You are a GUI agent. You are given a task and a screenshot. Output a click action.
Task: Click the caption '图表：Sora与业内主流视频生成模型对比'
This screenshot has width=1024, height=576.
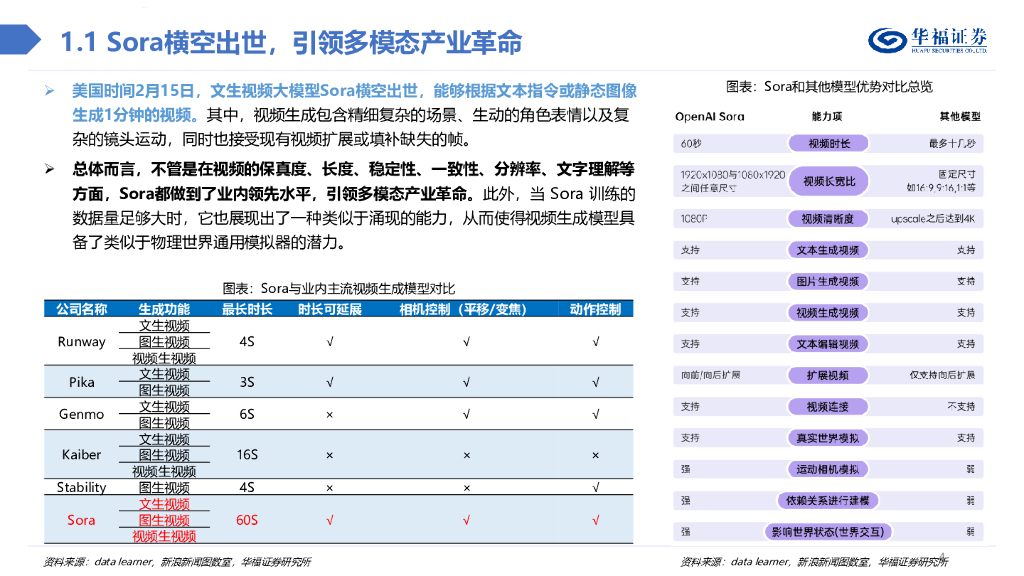point(338,288)
